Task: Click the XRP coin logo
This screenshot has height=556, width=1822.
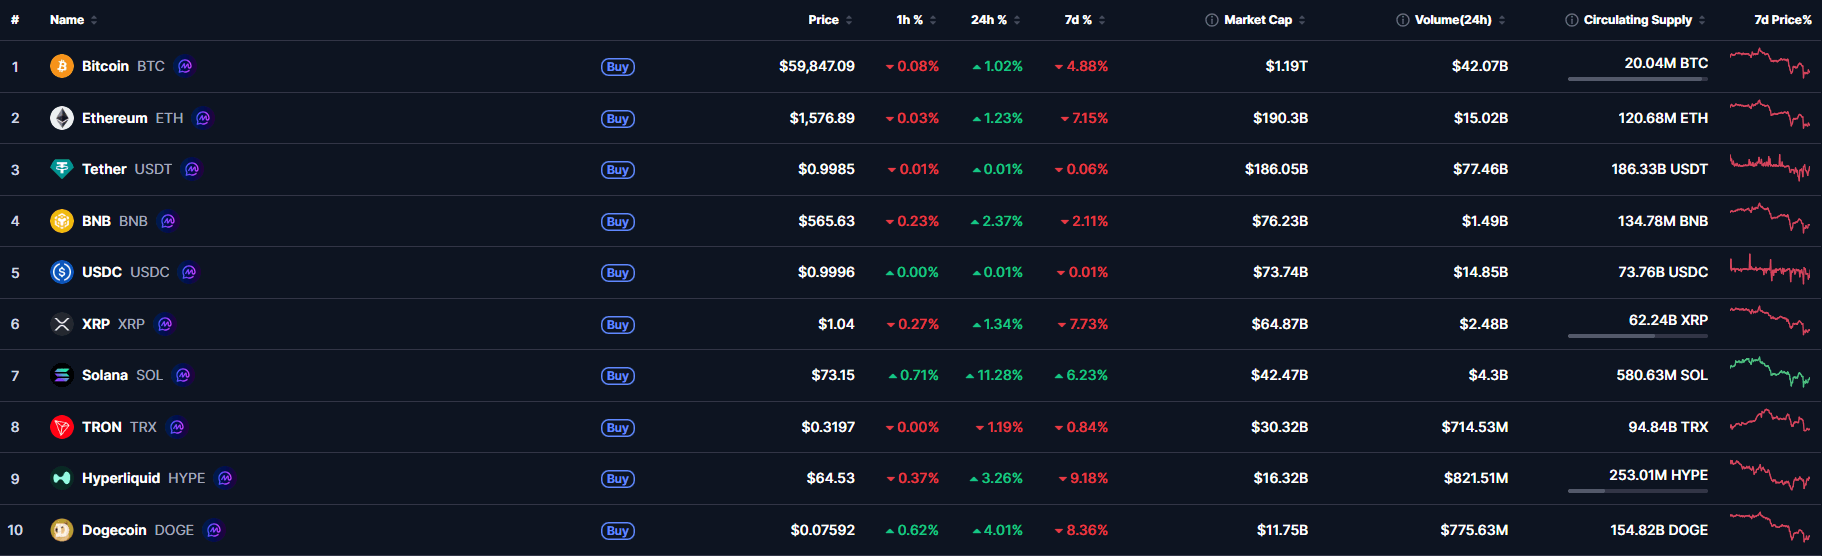Action: pyautogui.click(x=62, y=324)
